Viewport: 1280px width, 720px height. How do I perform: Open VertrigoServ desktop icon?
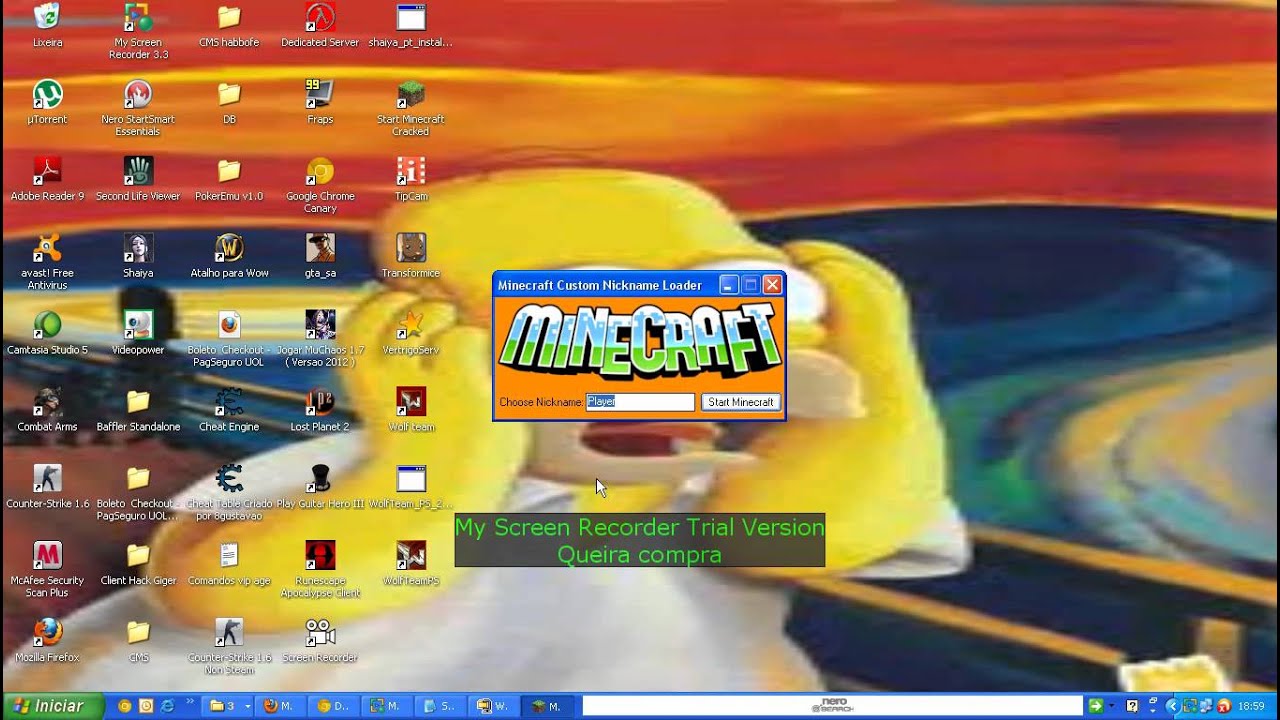pyautogui.click(x=410, y=334)
